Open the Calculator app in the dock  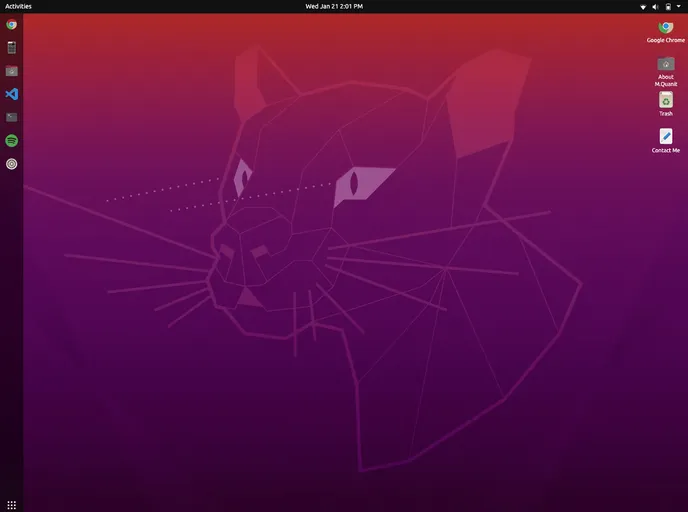click(x=11, y=47)
